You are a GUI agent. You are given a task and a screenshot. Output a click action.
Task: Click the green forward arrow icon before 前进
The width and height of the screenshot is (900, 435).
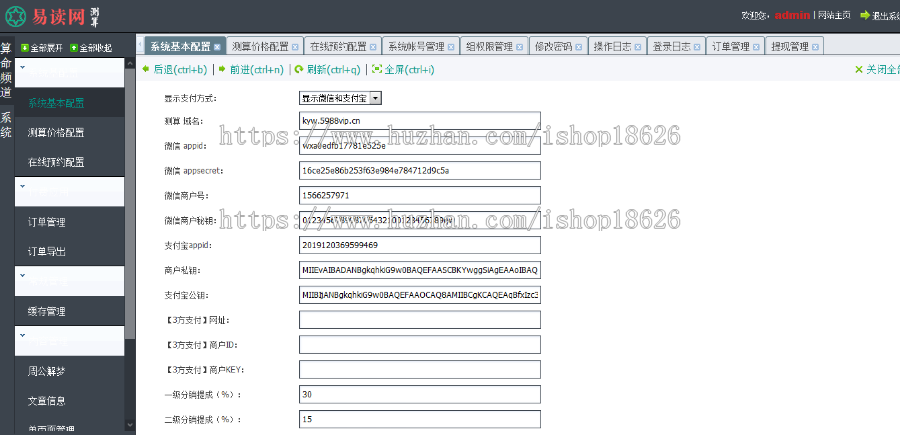(x=223, y=69)
